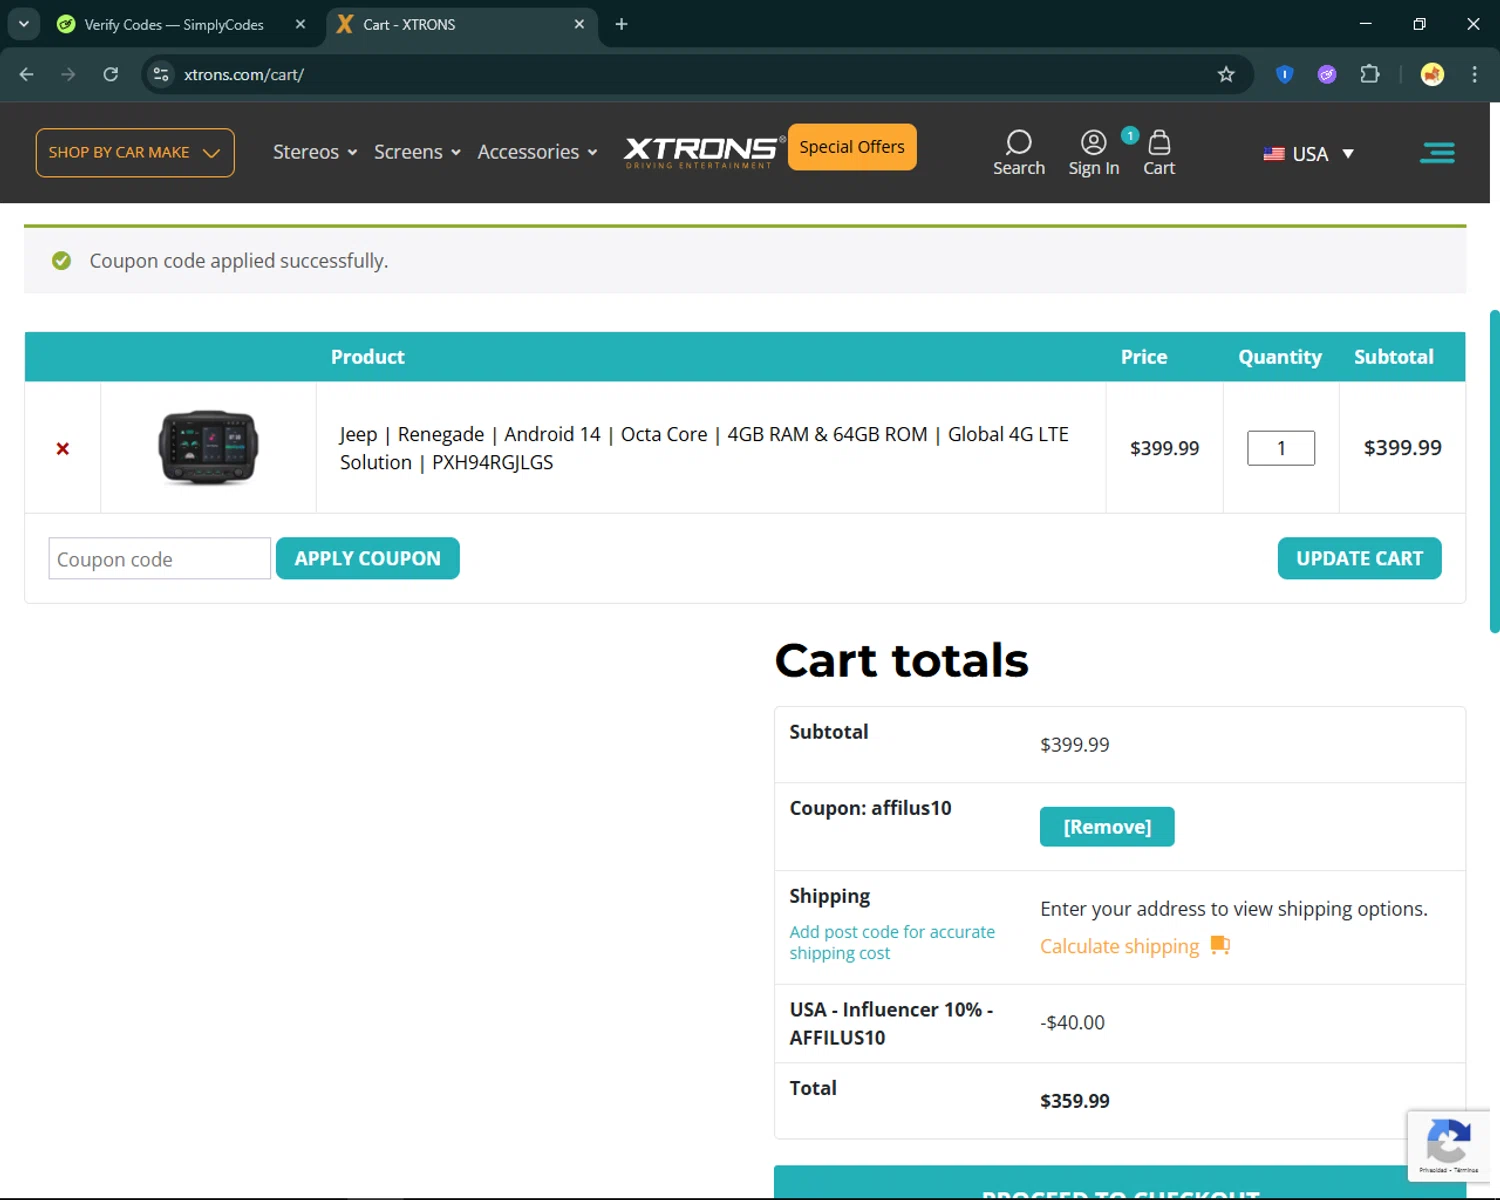1500x1200 pixels.
Task: Expand the Screens menu
Action: (x=417, y=152)
